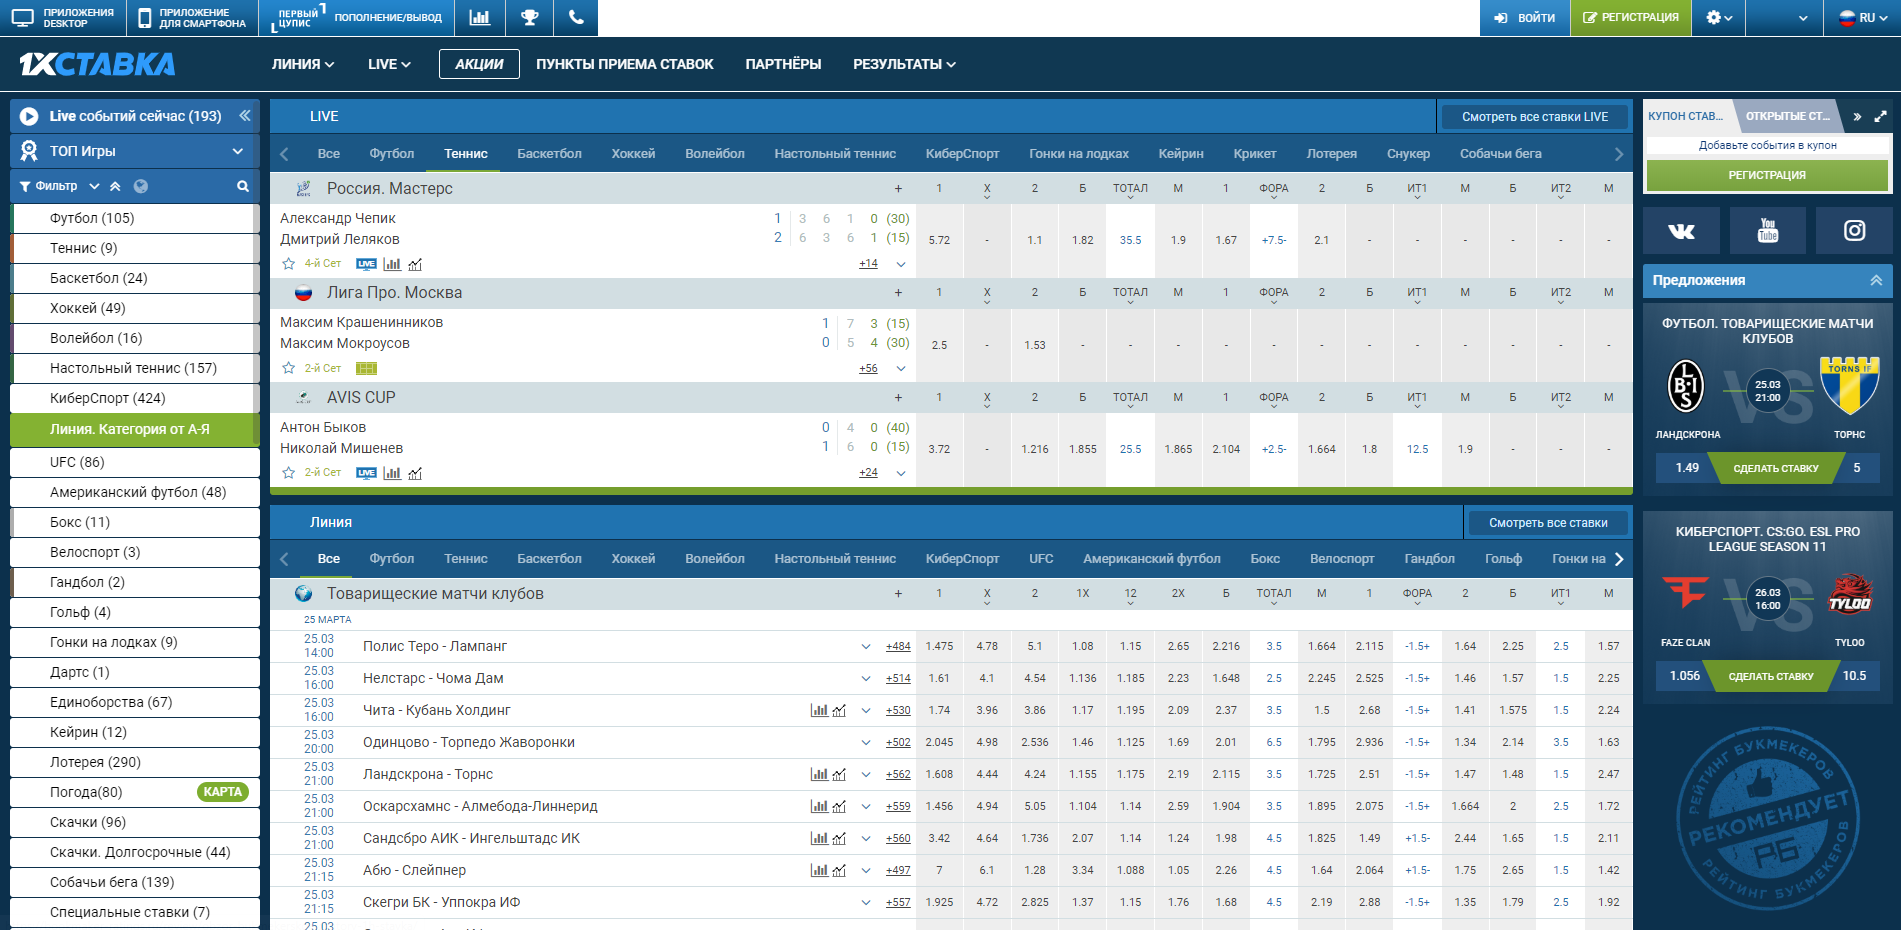
Task: Select 1.475 odds for Полис Теро - Лампанг
Action: pyautogui.click(x=939, y=647)
